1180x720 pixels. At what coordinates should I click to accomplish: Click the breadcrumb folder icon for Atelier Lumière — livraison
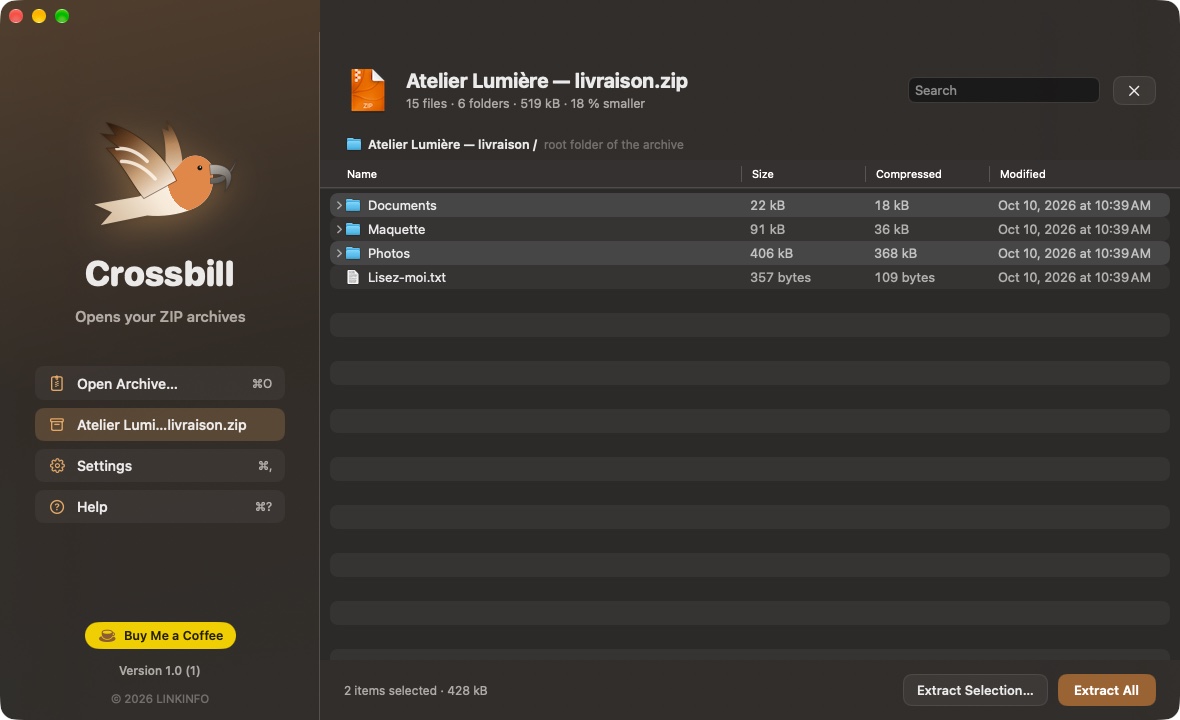pos(354,144)
